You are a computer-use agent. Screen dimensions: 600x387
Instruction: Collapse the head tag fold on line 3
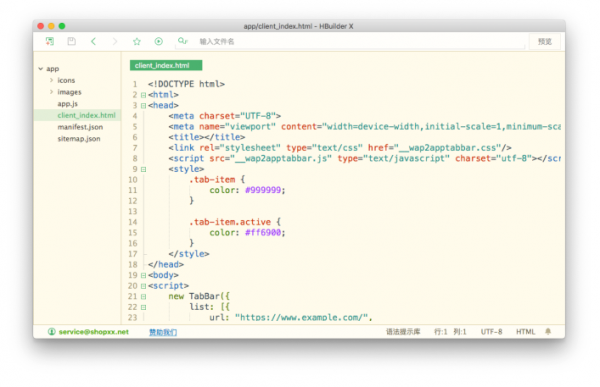click(143, 106)
